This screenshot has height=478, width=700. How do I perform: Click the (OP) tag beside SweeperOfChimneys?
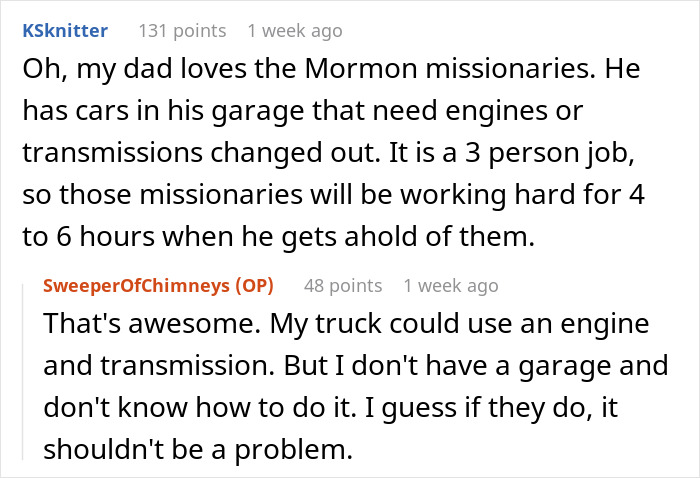coord(258,286)
